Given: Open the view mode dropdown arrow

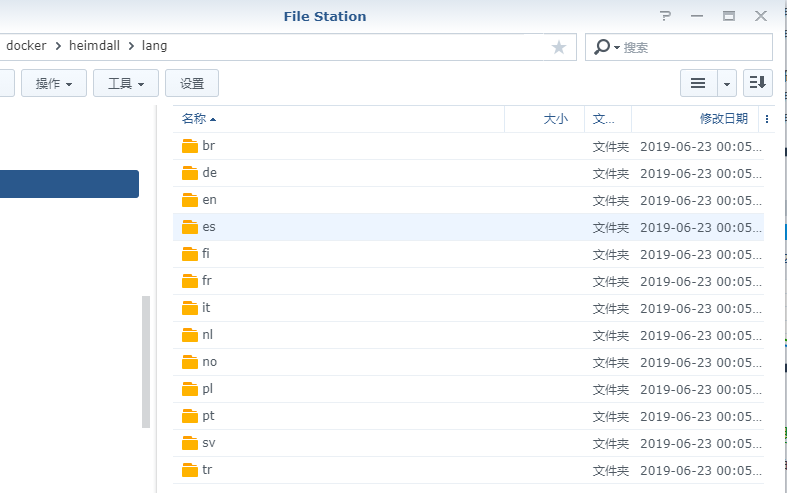Looking at the screenshot, I should pyautogui.click(x=727, y=83).
